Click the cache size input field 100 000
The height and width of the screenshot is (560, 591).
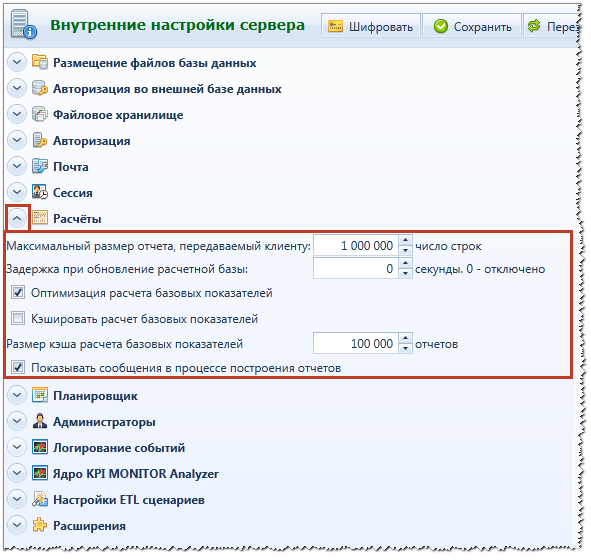tap(355, 343)
